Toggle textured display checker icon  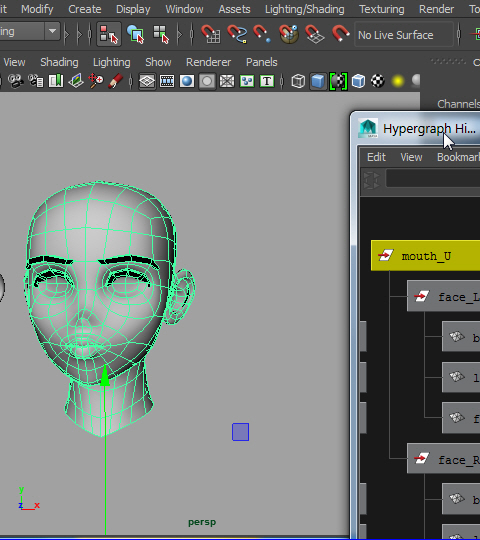point(378,81)
